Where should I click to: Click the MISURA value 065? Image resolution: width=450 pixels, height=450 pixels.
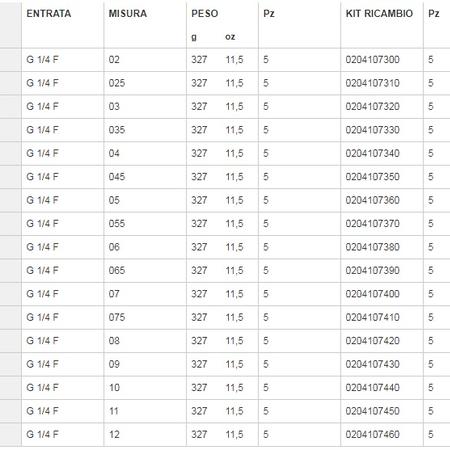coord(117,270)
